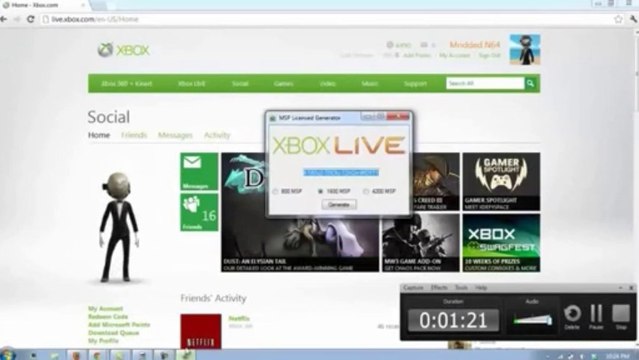The width and height of the screenshot is (639, 360).
Task: Open the Music nav menu
Action: [x=370, y=84]
